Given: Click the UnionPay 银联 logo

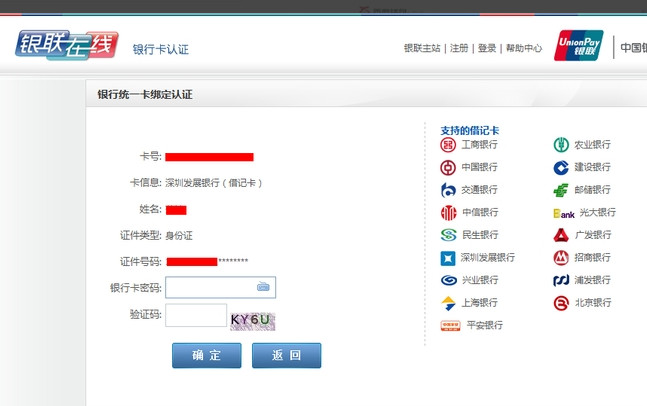Looking at the screenshot, I should 579,46.
